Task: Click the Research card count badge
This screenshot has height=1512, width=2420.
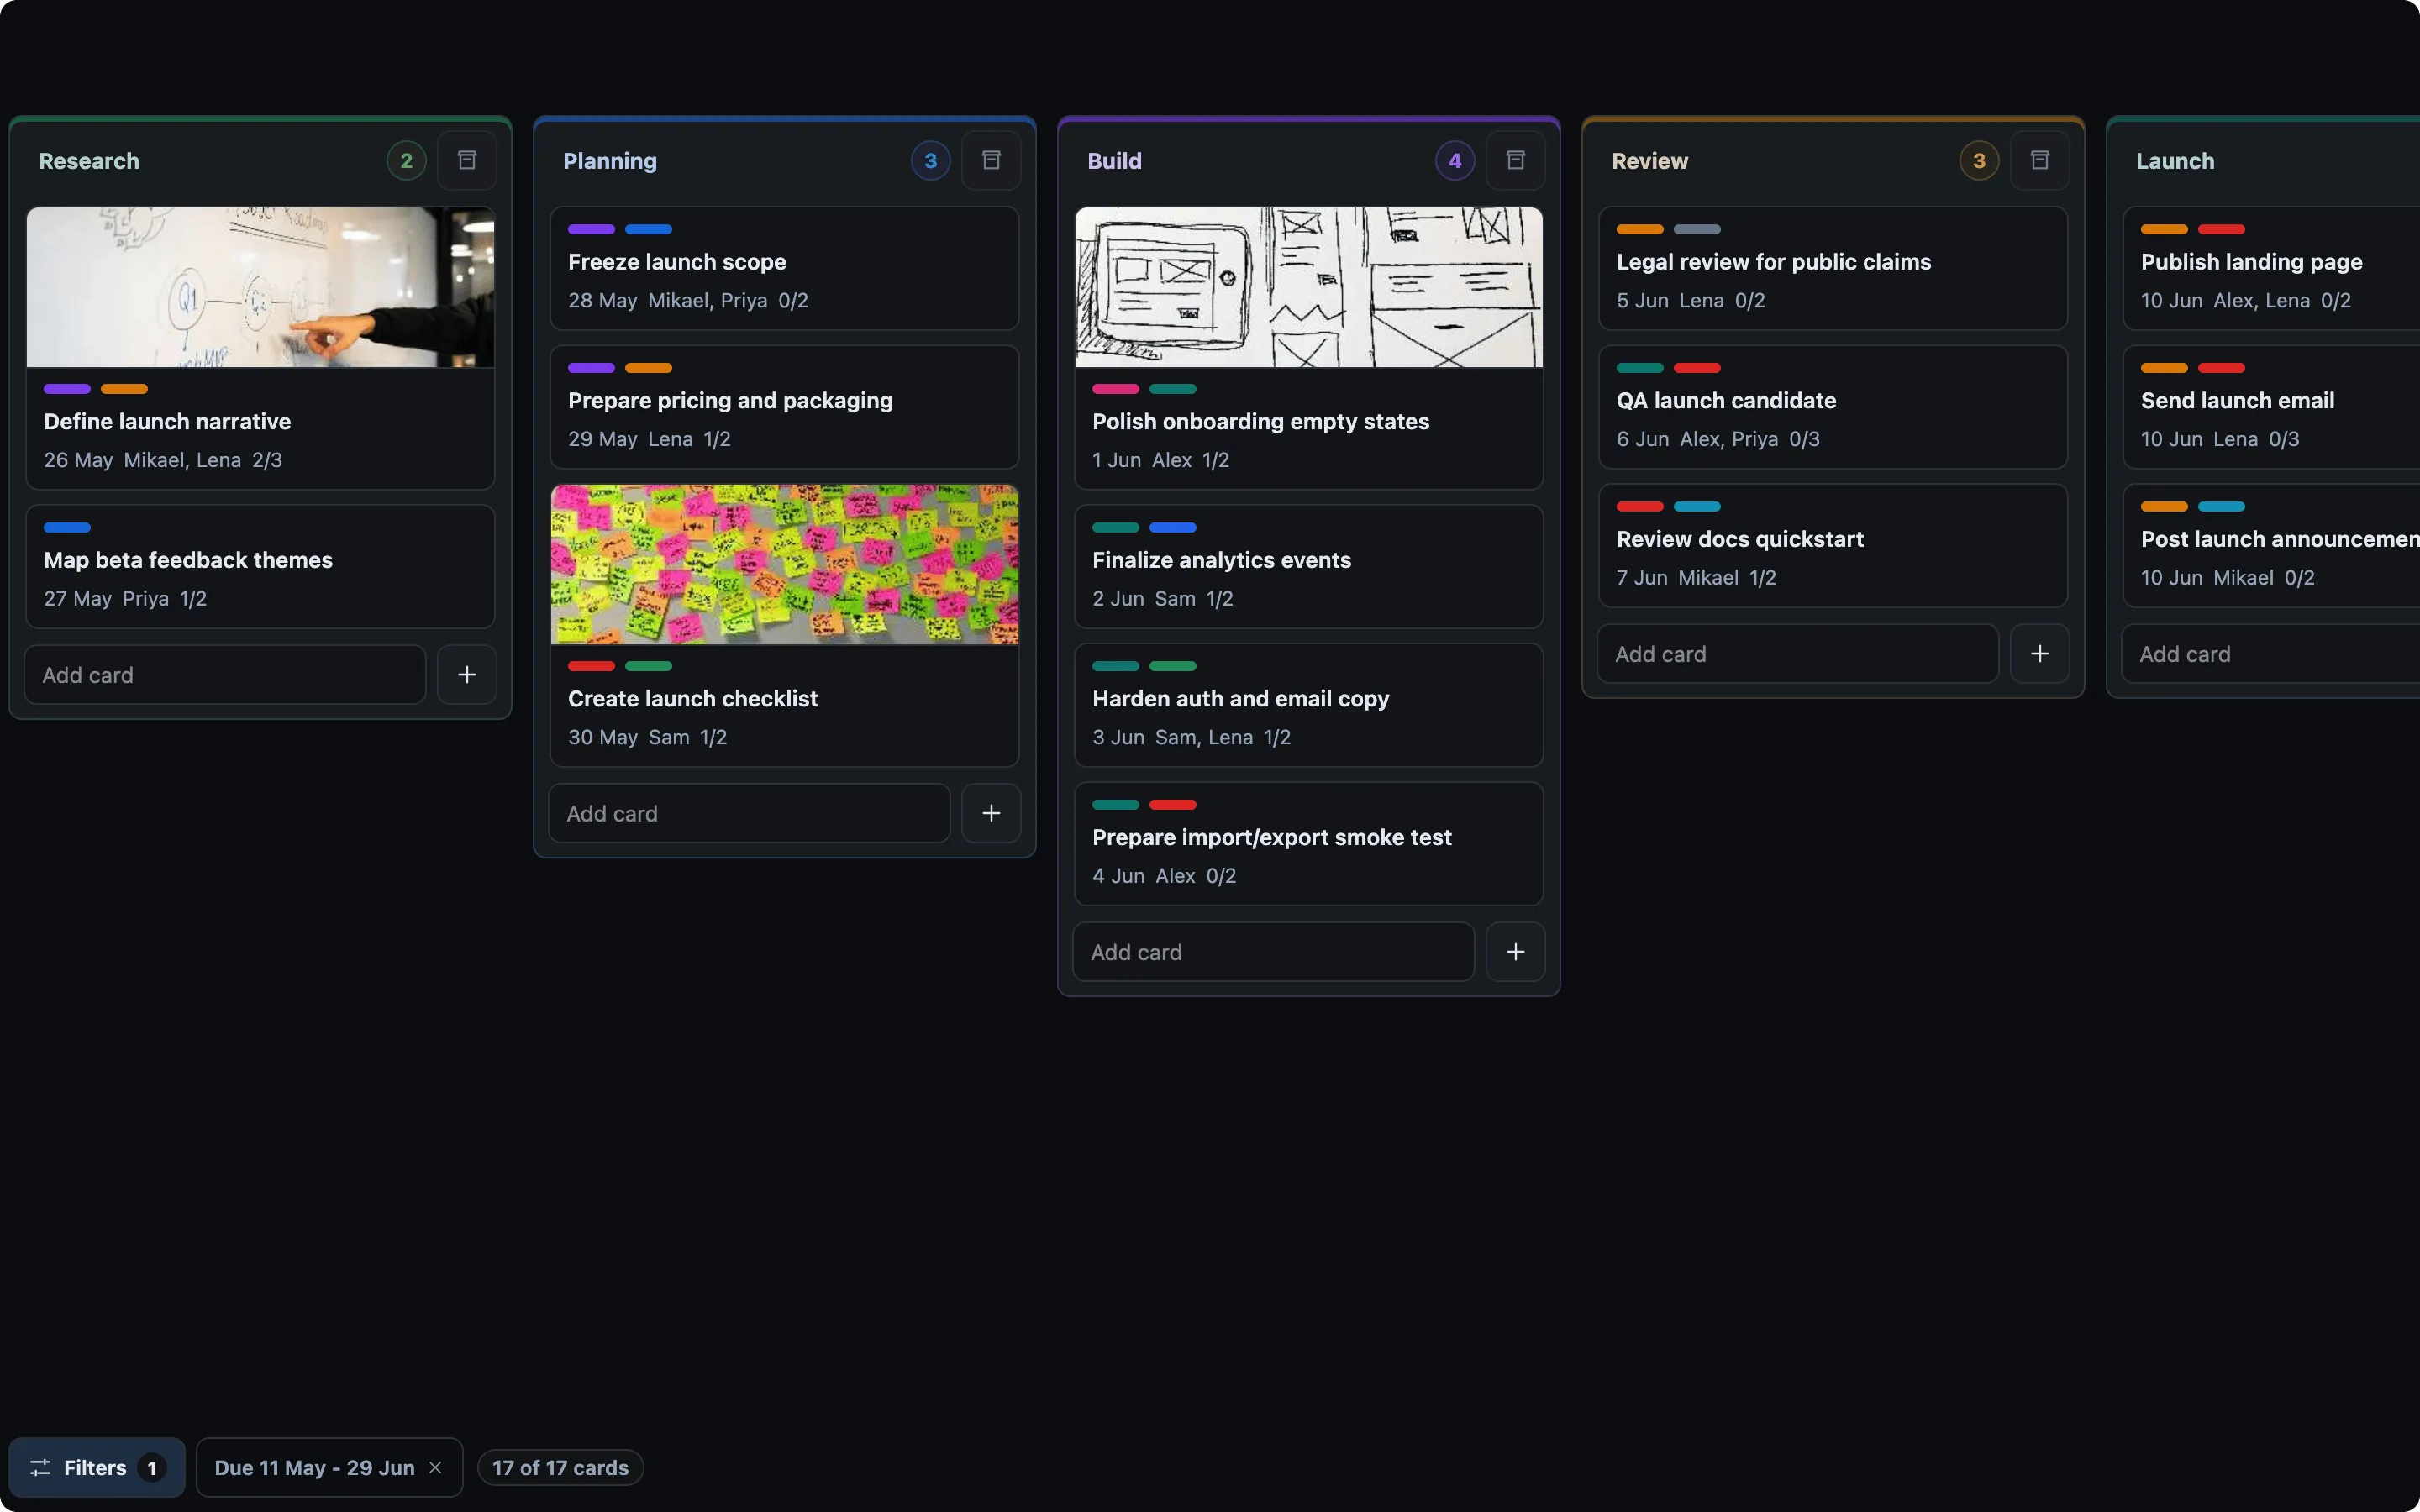Action: pyautogui.click(x=406, y=160)
